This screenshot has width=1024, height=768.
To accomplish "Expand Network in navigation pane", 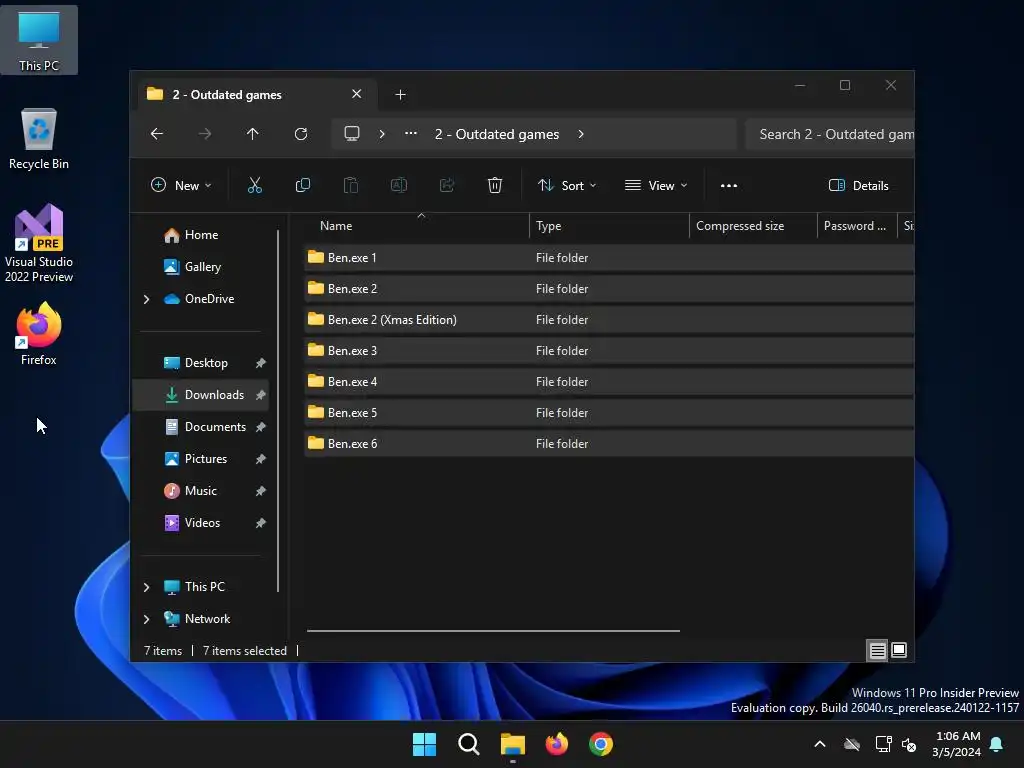I will point(146,619).
